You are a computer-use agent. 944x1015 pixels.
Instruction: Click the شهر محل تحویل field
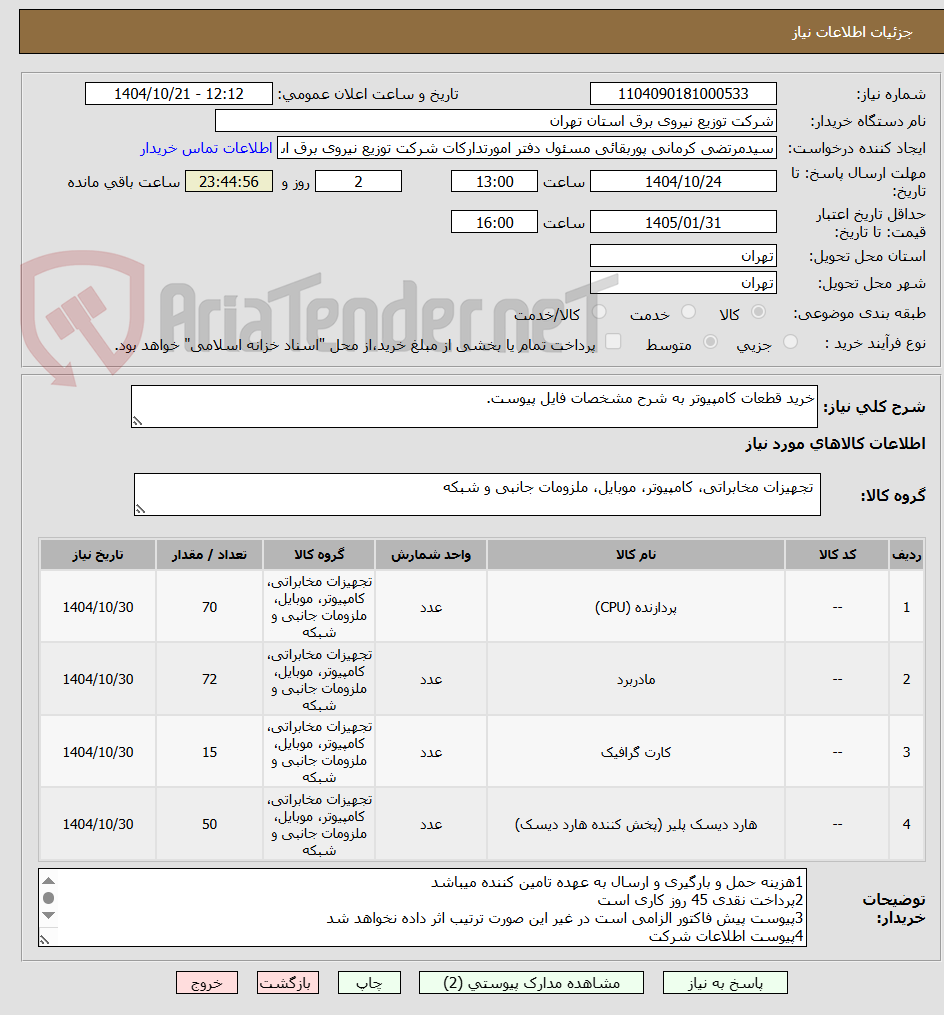click(x=683, y=283)
